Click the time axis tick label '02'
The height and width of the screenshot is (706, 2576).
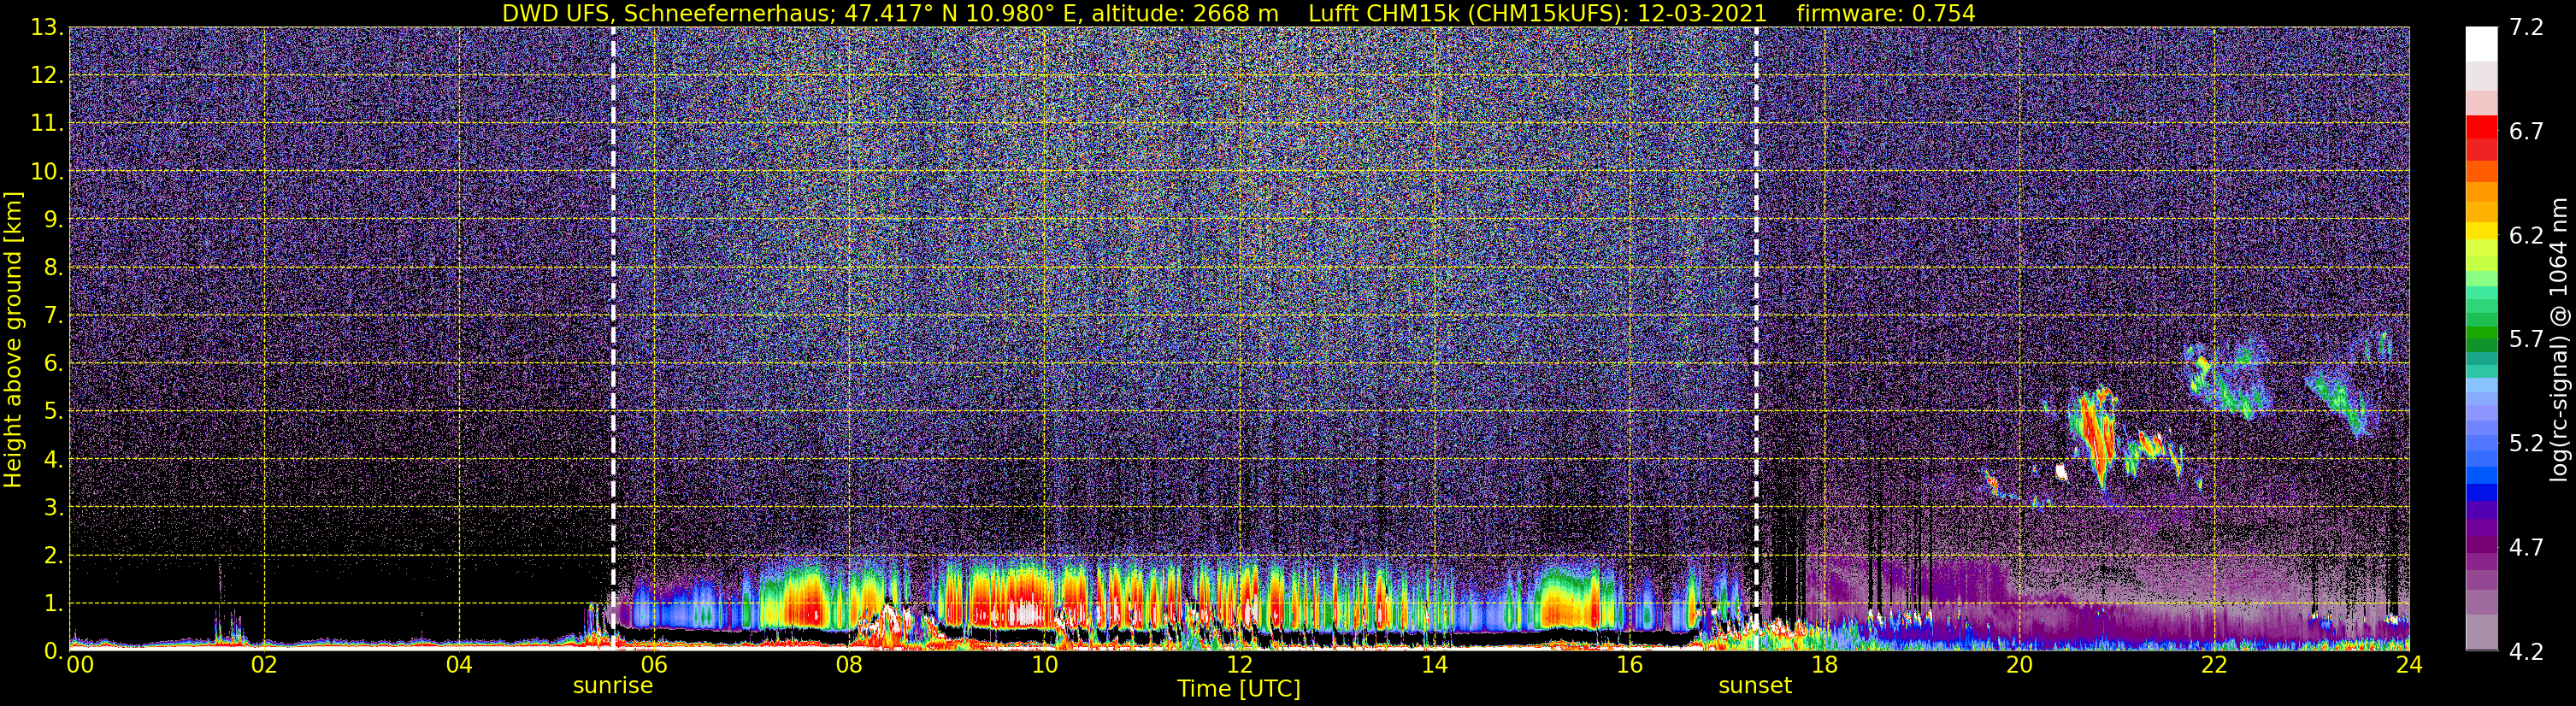(x=264, y=665)
